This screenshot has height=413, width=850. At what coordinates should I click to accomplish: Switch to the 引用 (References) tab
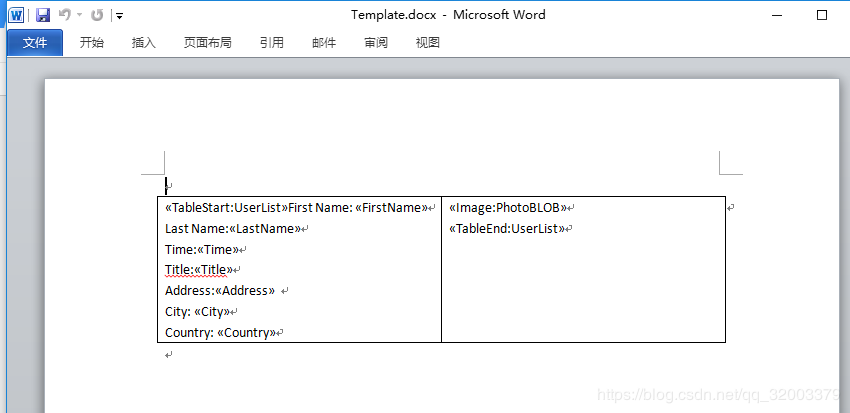coord(272,43)
